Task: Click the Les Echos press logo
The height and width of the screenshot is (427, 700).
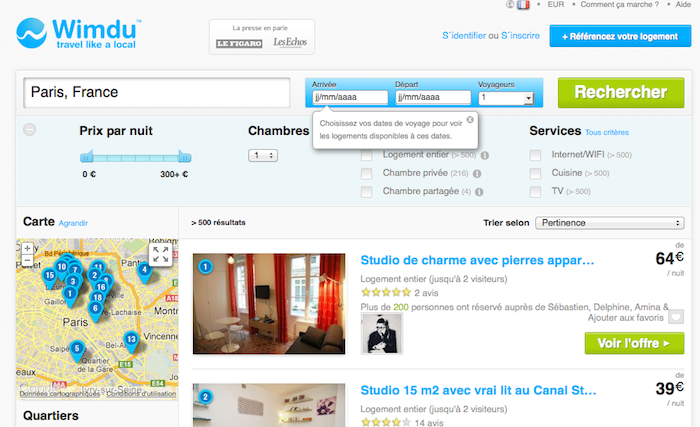Action: pos(290,42)
